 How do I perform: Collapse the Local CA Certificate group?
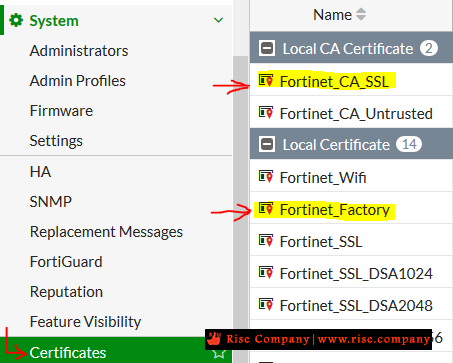267,49
